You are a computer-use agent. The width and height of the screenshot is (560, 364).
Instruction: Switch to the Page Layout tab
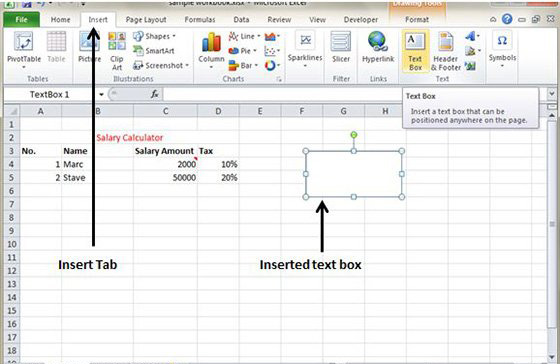coord(146,20)
